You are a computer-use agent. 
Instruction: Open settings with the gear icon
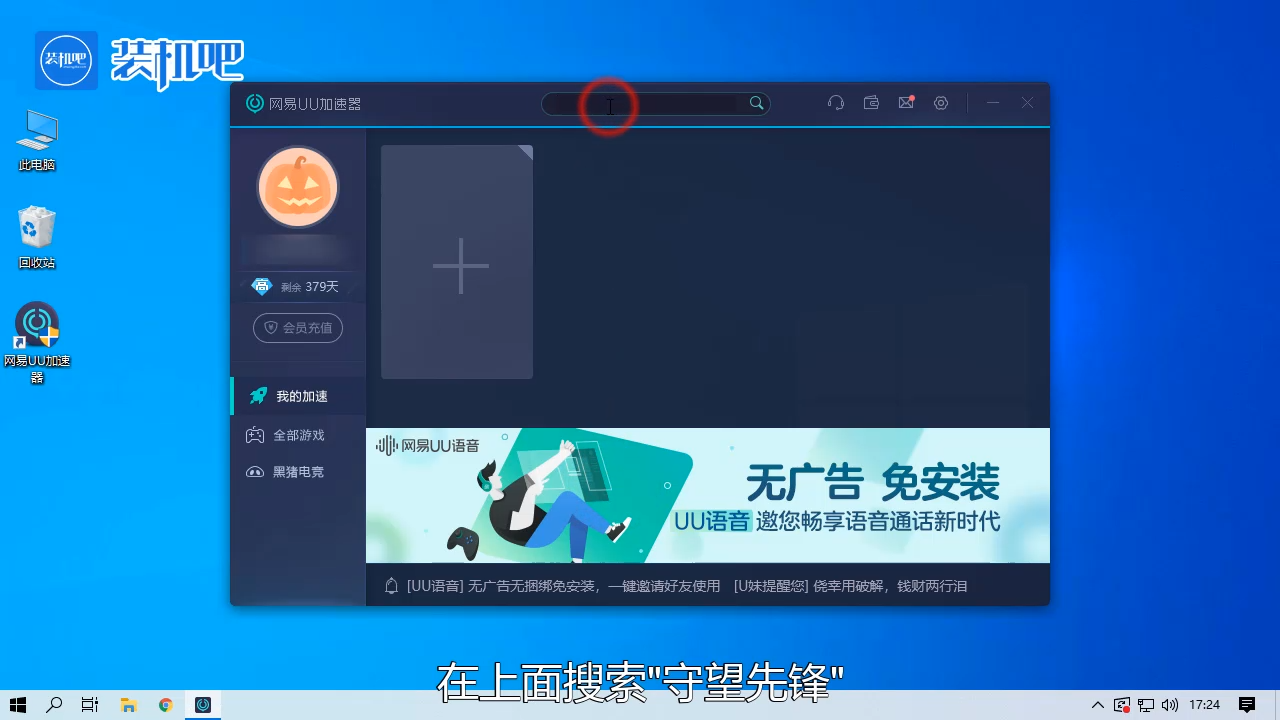tap(941, 103)
